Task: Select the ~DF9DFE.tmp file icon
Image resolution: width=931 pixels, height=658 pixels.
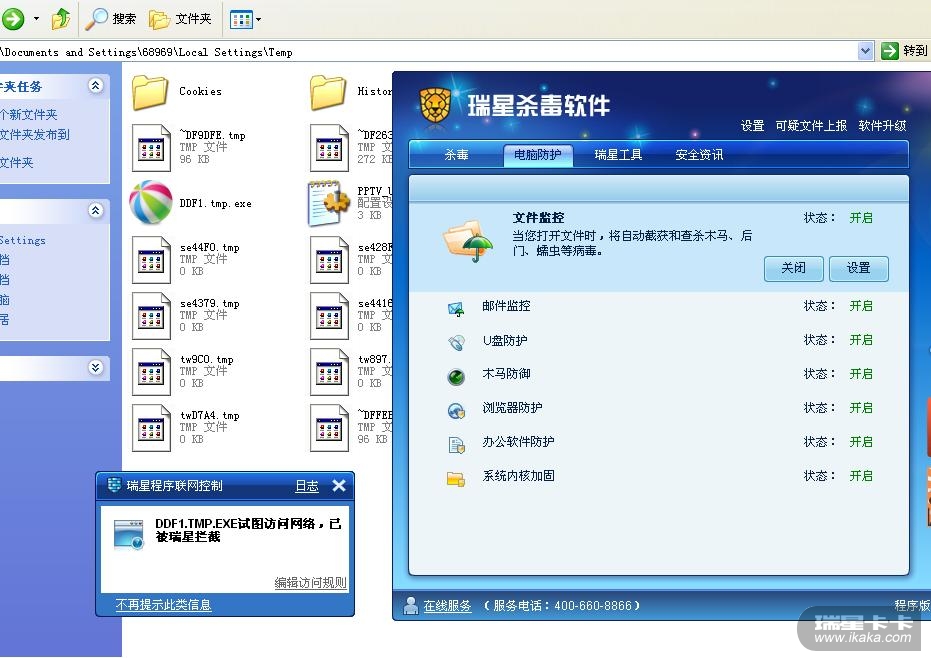Action: point(151,148)
